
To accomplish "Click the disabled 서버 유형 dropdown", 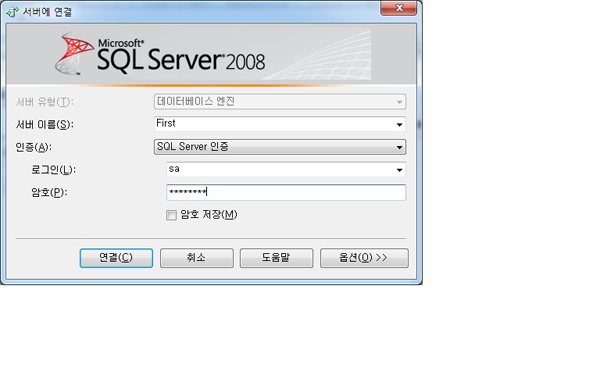I will [280, 102].
